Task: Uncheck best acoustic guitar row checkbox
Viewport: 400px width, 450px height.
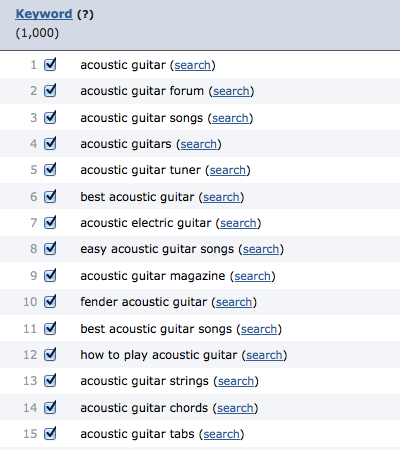Action: point(50,197)
